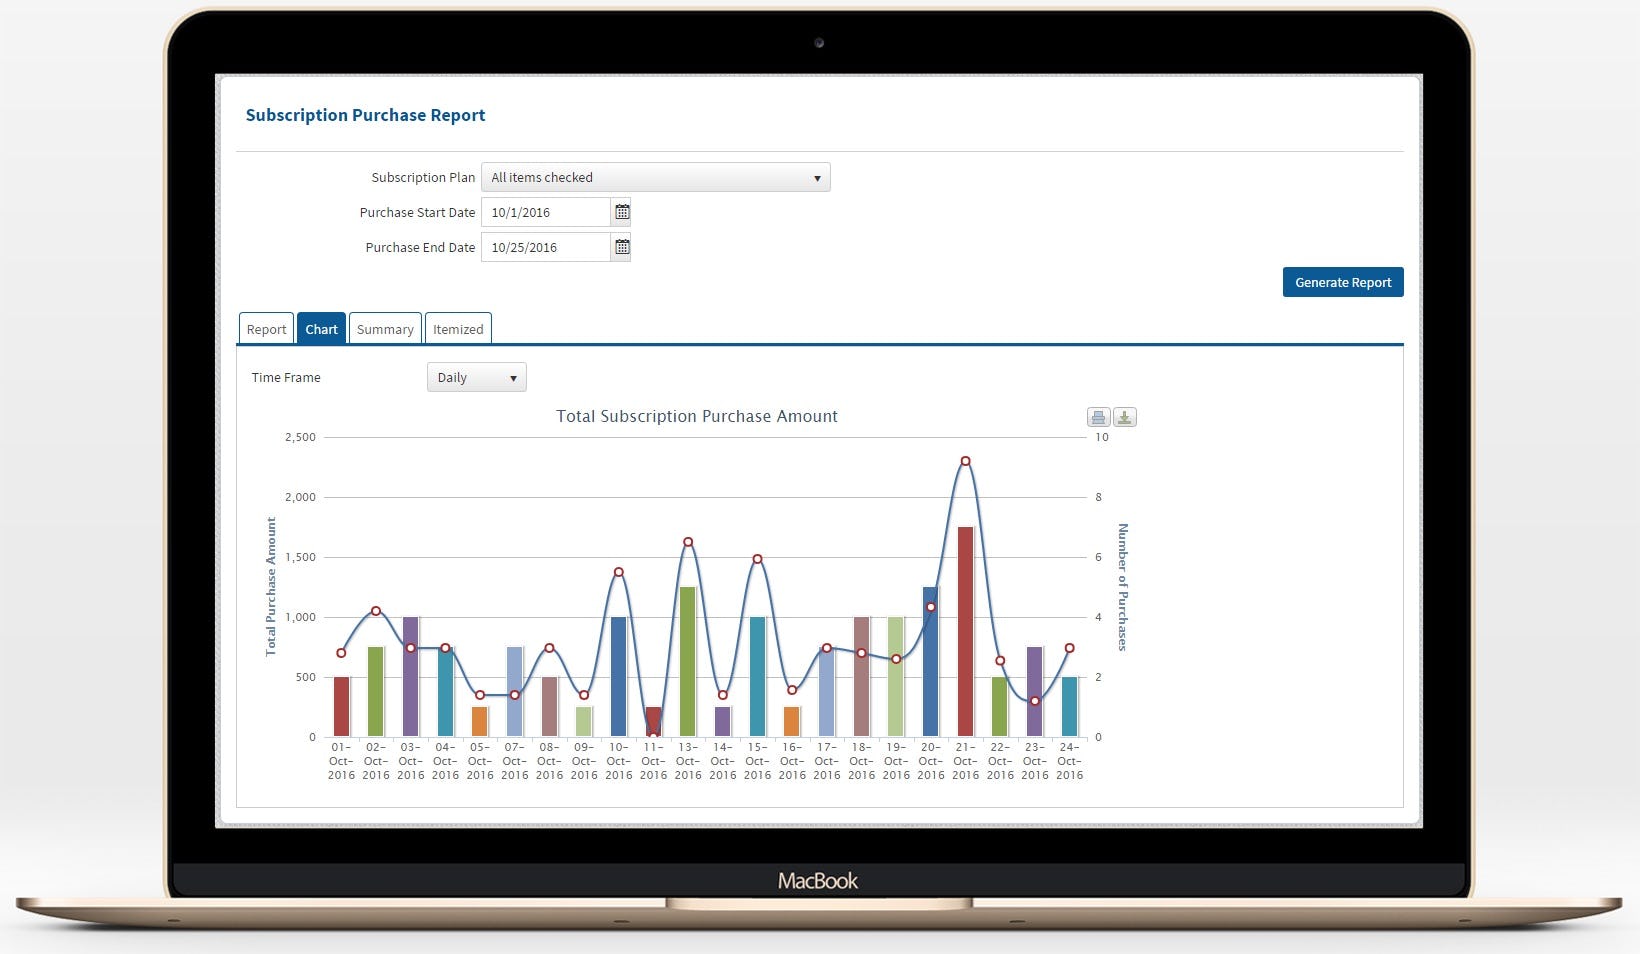This screenshot has width=1640, height=954.
Task: Click inside the Purchase Start Date field
Action: click(x=545, y=211)
